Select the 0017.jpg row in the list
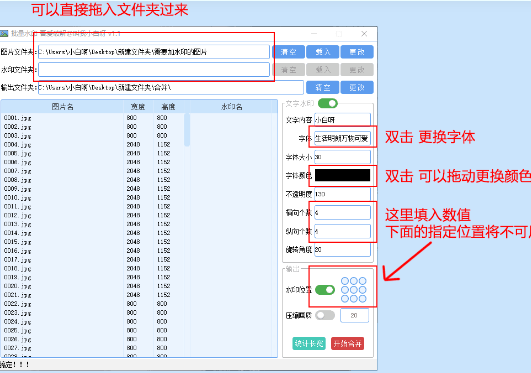Image resolution: width=531 pixels, height=373 pixels. click(93, 260)
